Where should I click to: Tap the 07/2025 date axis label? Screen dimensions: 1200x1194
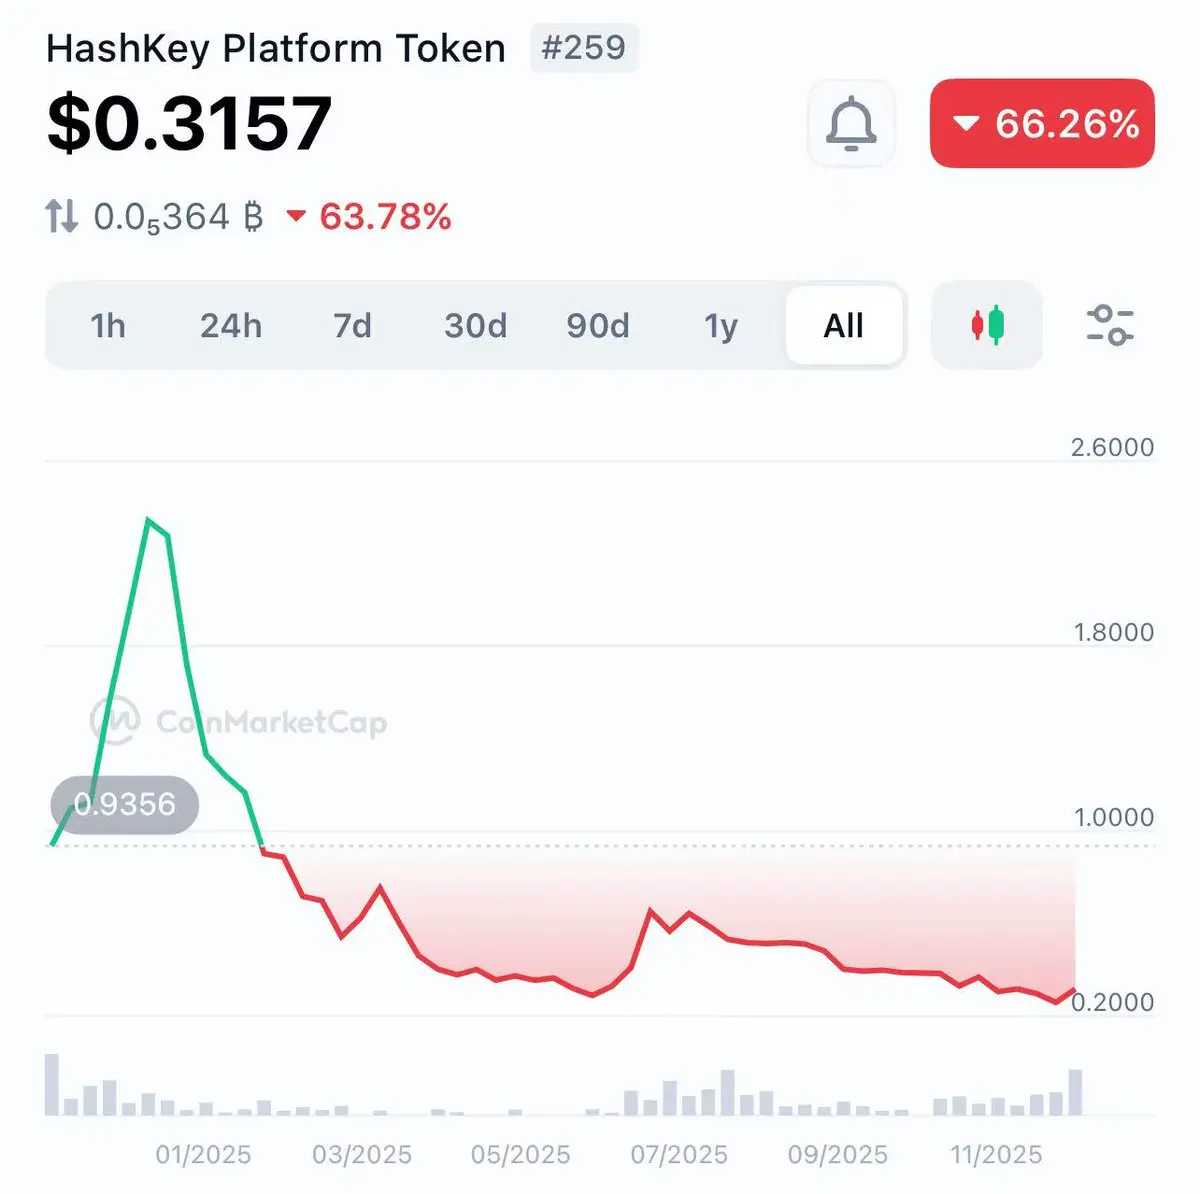679,1155
